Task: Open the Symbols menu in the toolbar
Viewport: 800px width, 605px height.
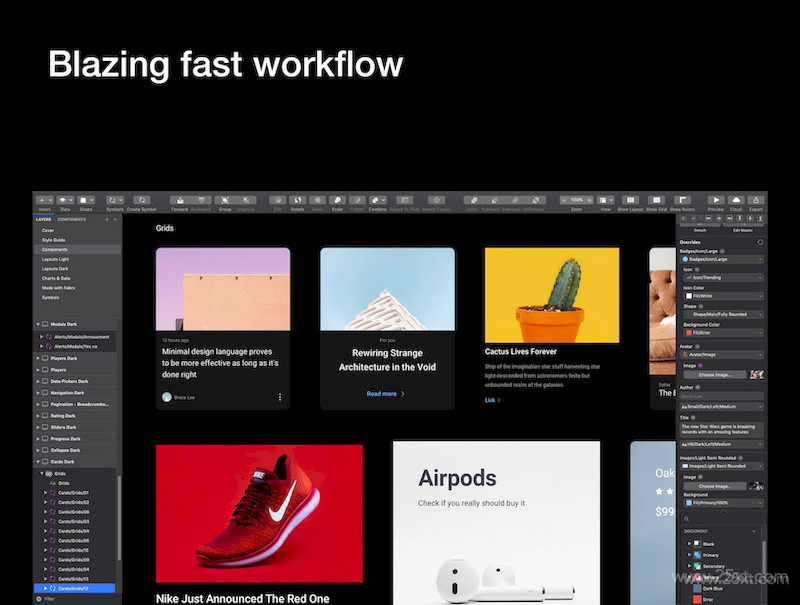Action: [114, 200]
